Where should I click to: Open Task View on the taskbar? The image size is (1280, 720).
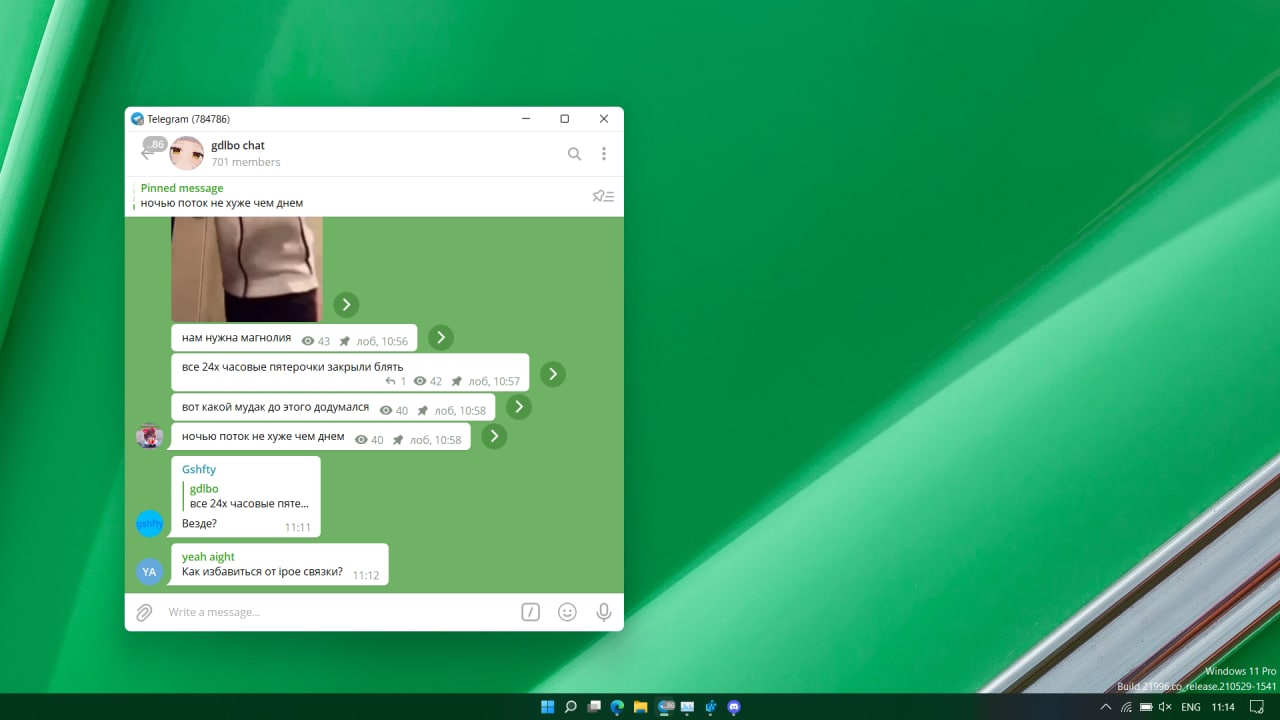pyautogui.click(x=594, y=707)
